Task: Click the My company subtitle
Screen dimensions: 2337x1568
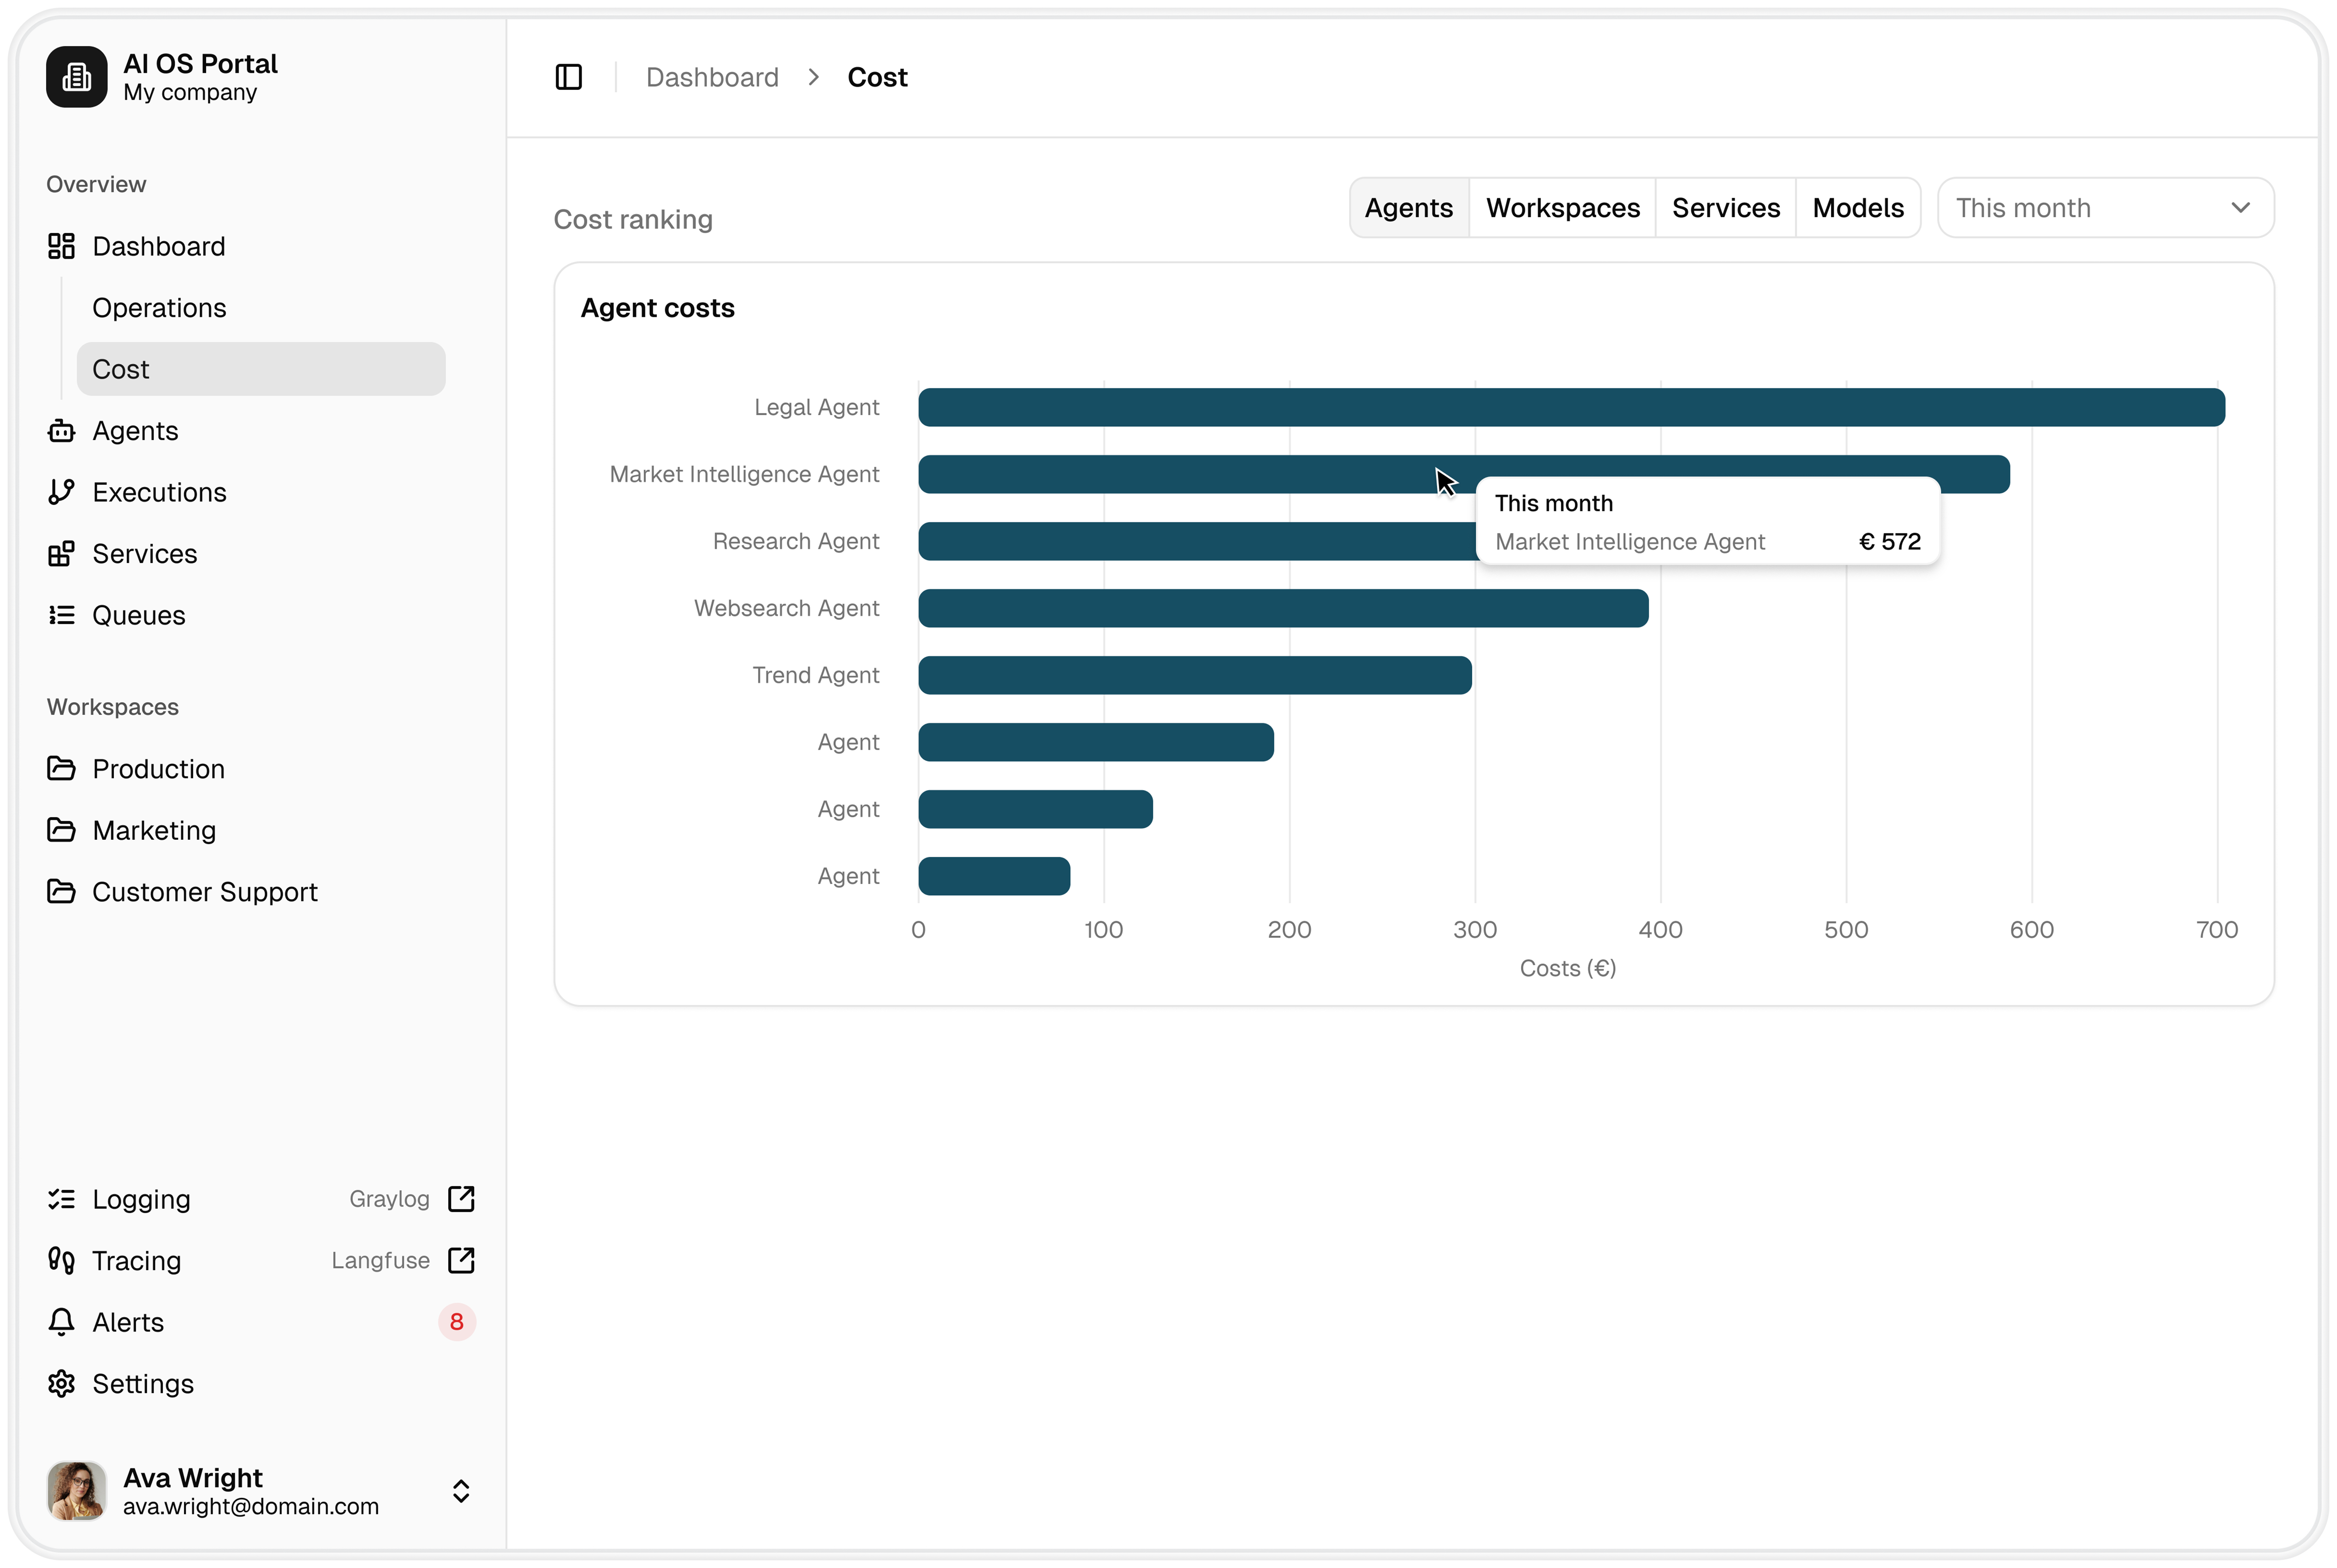Action: coord(190,93)
